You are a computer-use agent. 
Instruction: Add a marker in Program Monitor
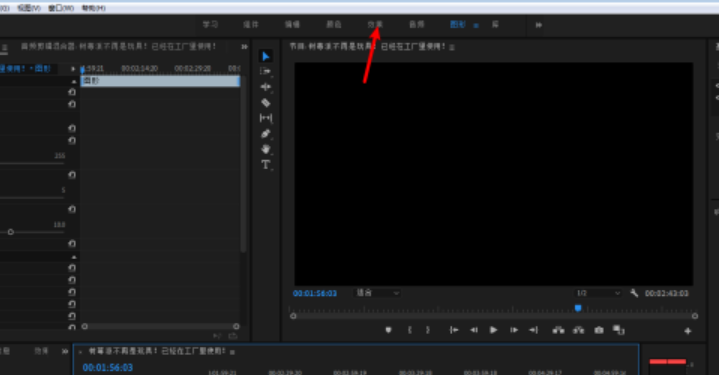(x=388, y=330)
